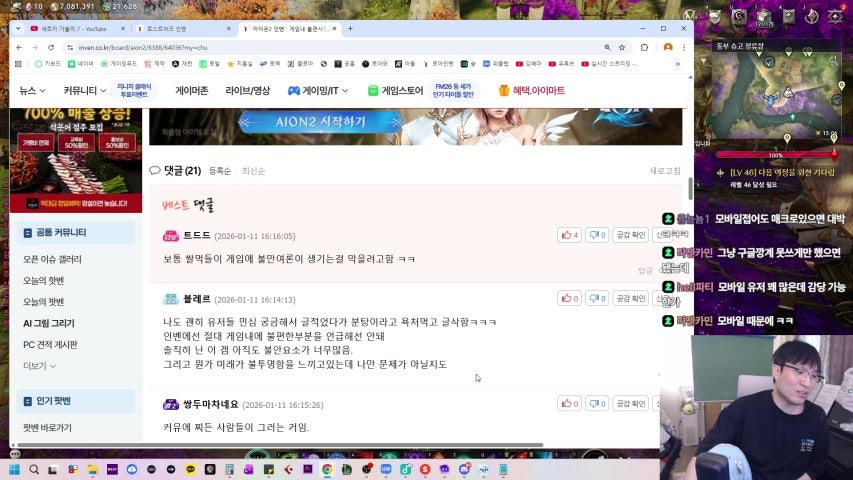The height and width of the screenshot is (480, 853).
Task: Click commenter name 볼레르
Action: [x=196, y=299]
